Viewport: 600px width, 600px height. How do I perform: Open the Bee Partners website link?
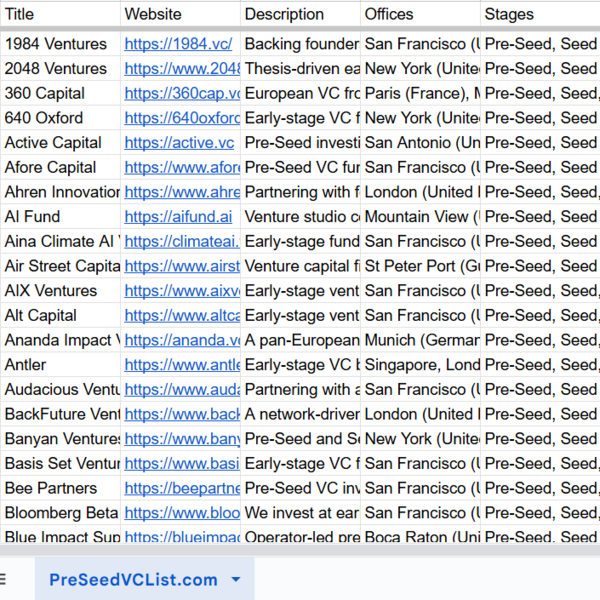point(182,488)
